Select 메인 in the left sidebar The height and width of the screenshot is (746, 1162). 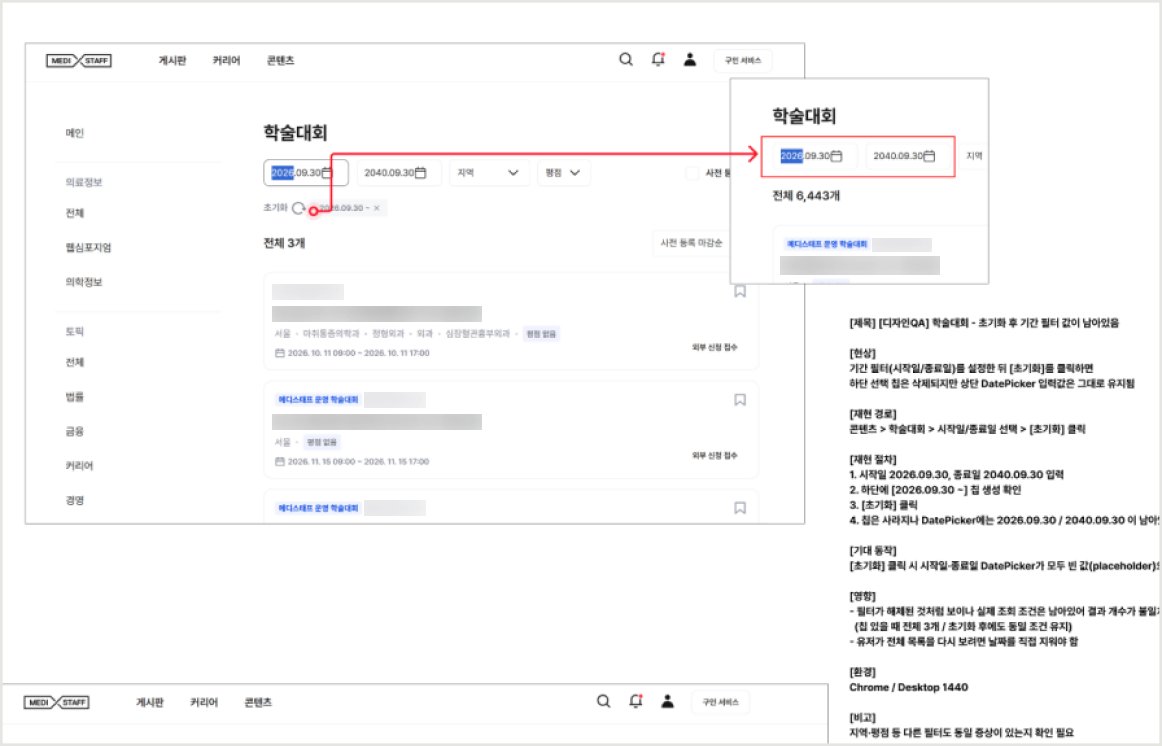(x=75, y=133)
